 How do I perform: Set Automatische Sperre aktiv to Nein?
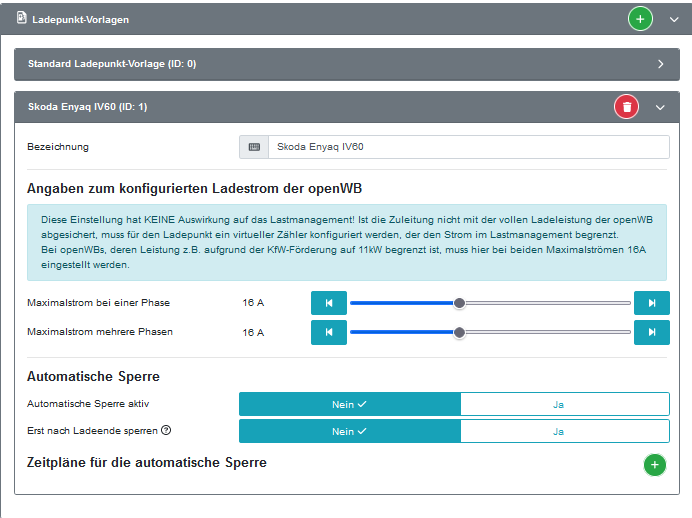point(350,404)
